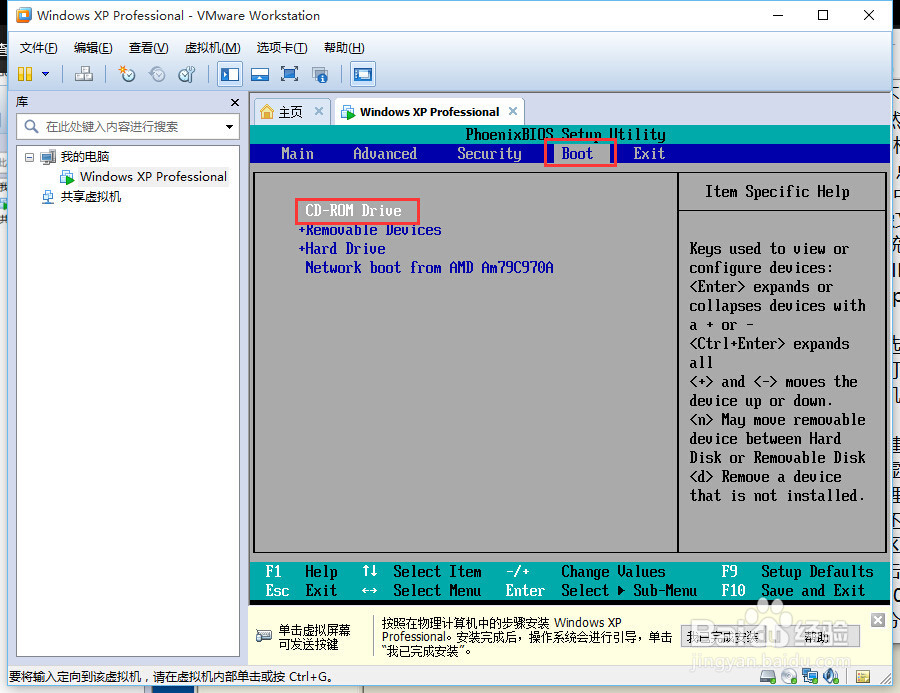900x693 pixels.
Task: Open the suspend button dropdown arrow
Action: coord(44,74)
